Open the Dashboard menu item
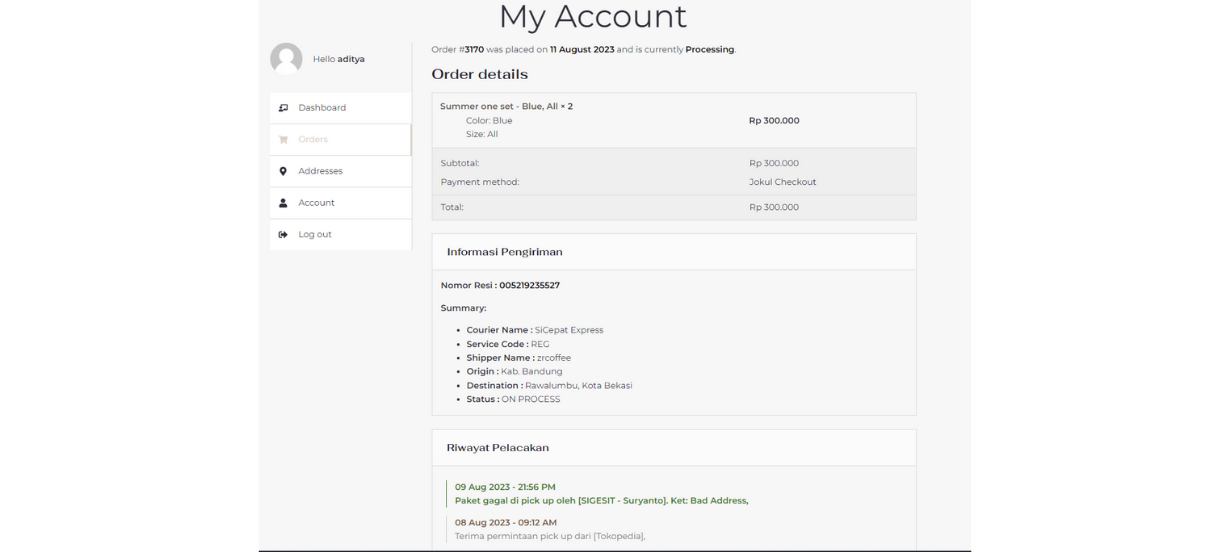 322,108
